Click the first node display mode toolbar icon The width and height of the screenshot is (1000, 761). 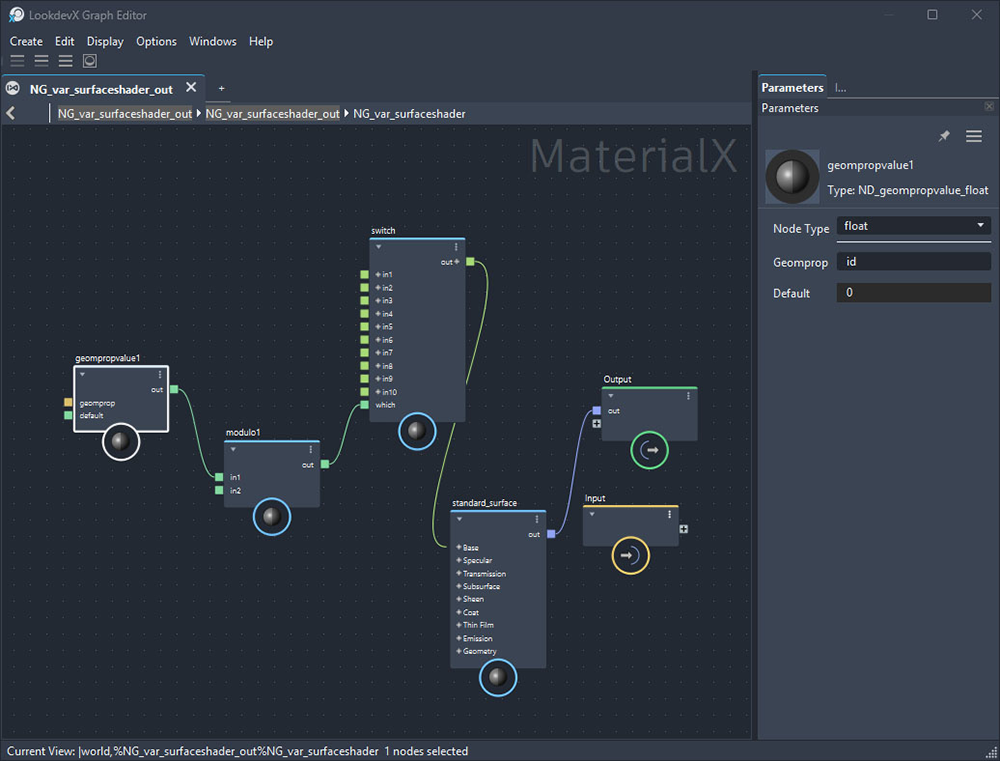(x=17, y=61)
